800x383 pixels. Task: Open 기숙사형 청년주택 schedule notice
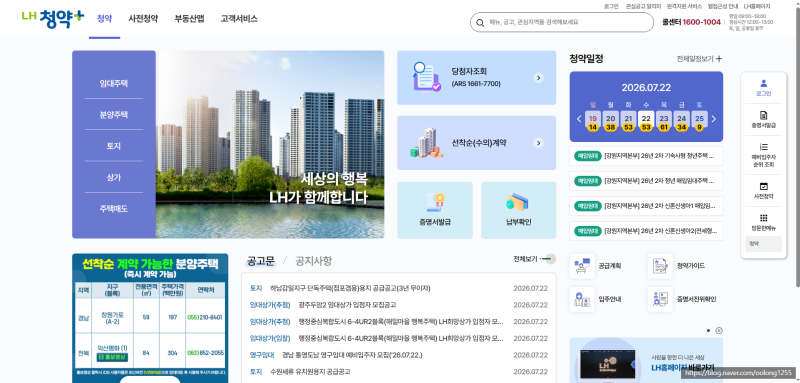pos(646,156)
